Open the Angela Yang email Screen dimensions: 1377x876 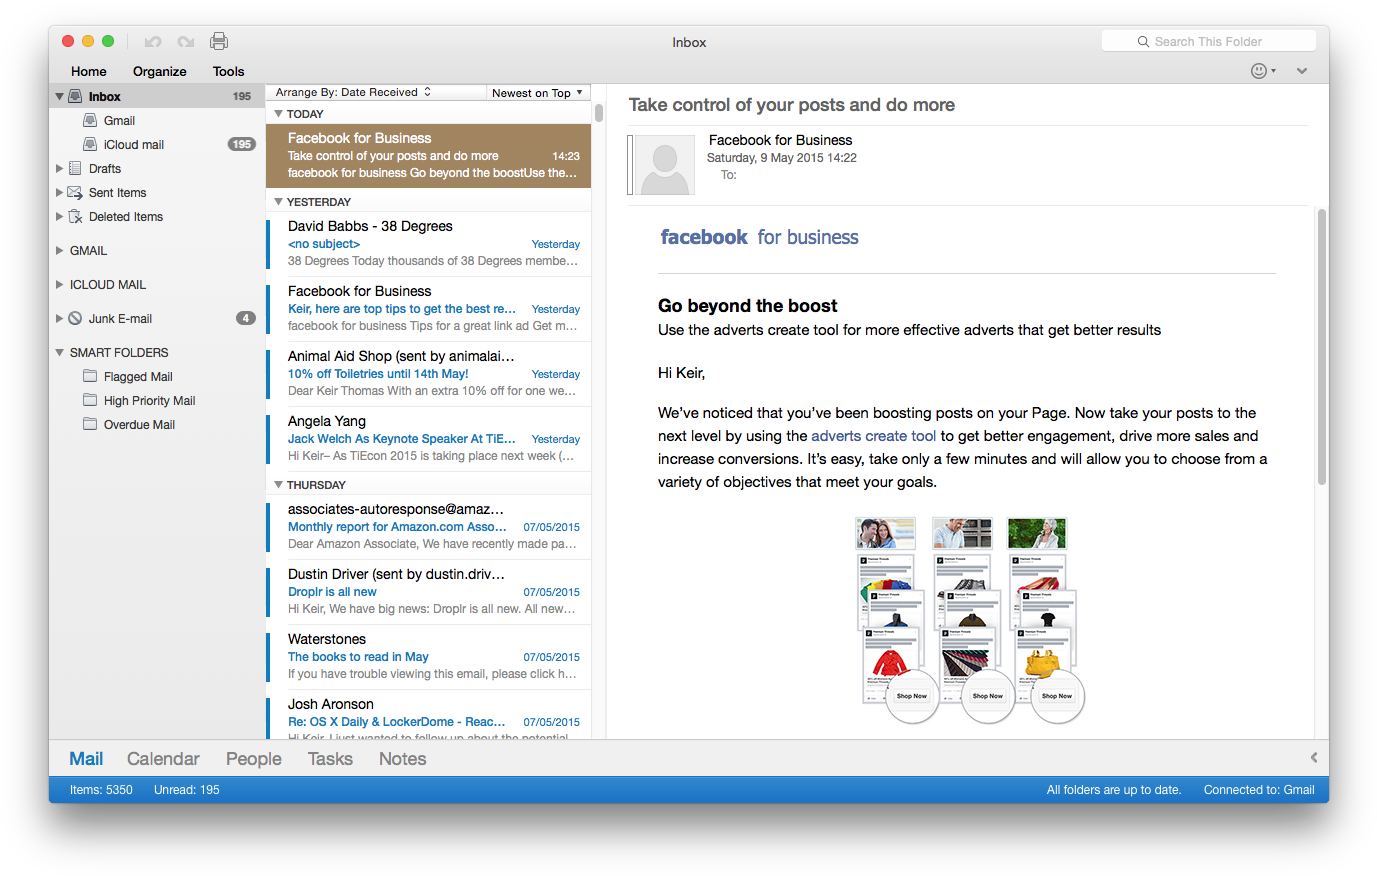click(430, 438)
